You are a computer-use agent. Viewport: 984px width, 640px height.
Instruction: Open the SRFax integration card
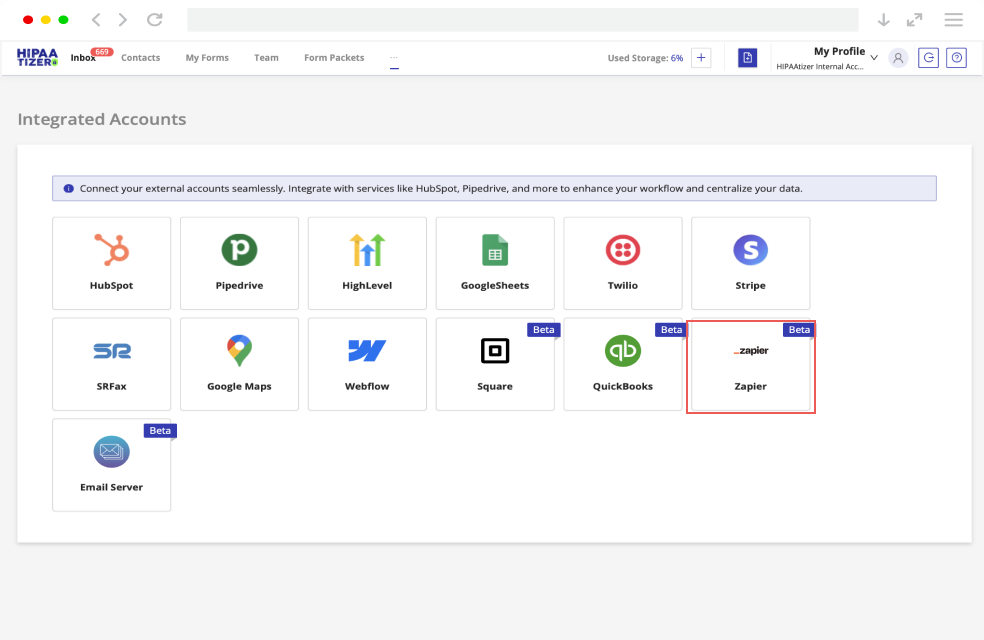click(112, 364)
